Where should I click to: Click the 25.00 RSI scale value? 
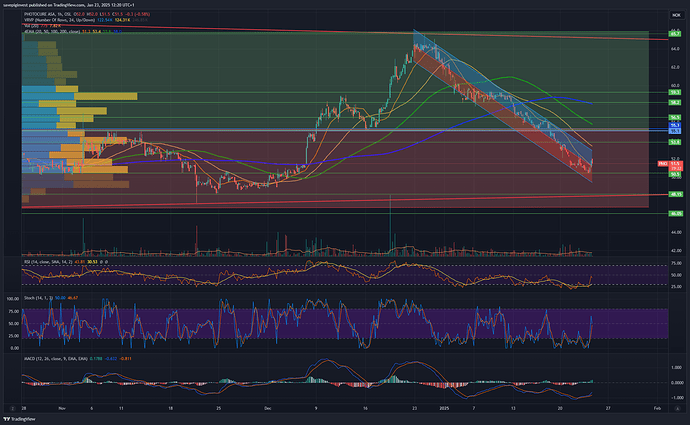[x=676, y=286]
